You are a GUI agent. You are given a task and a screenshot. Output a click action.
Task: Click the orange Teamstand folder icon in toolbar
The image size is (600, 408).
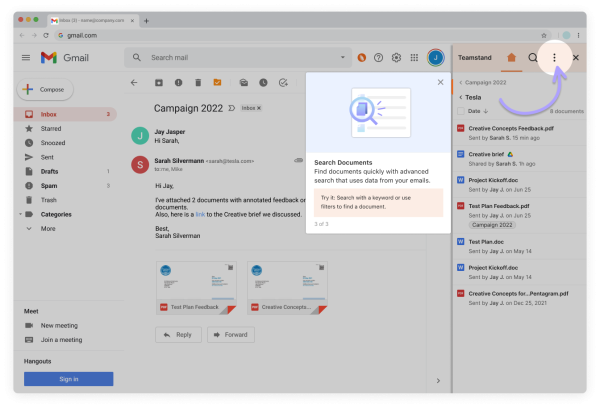pyautogui.click(x=217, y=82)
